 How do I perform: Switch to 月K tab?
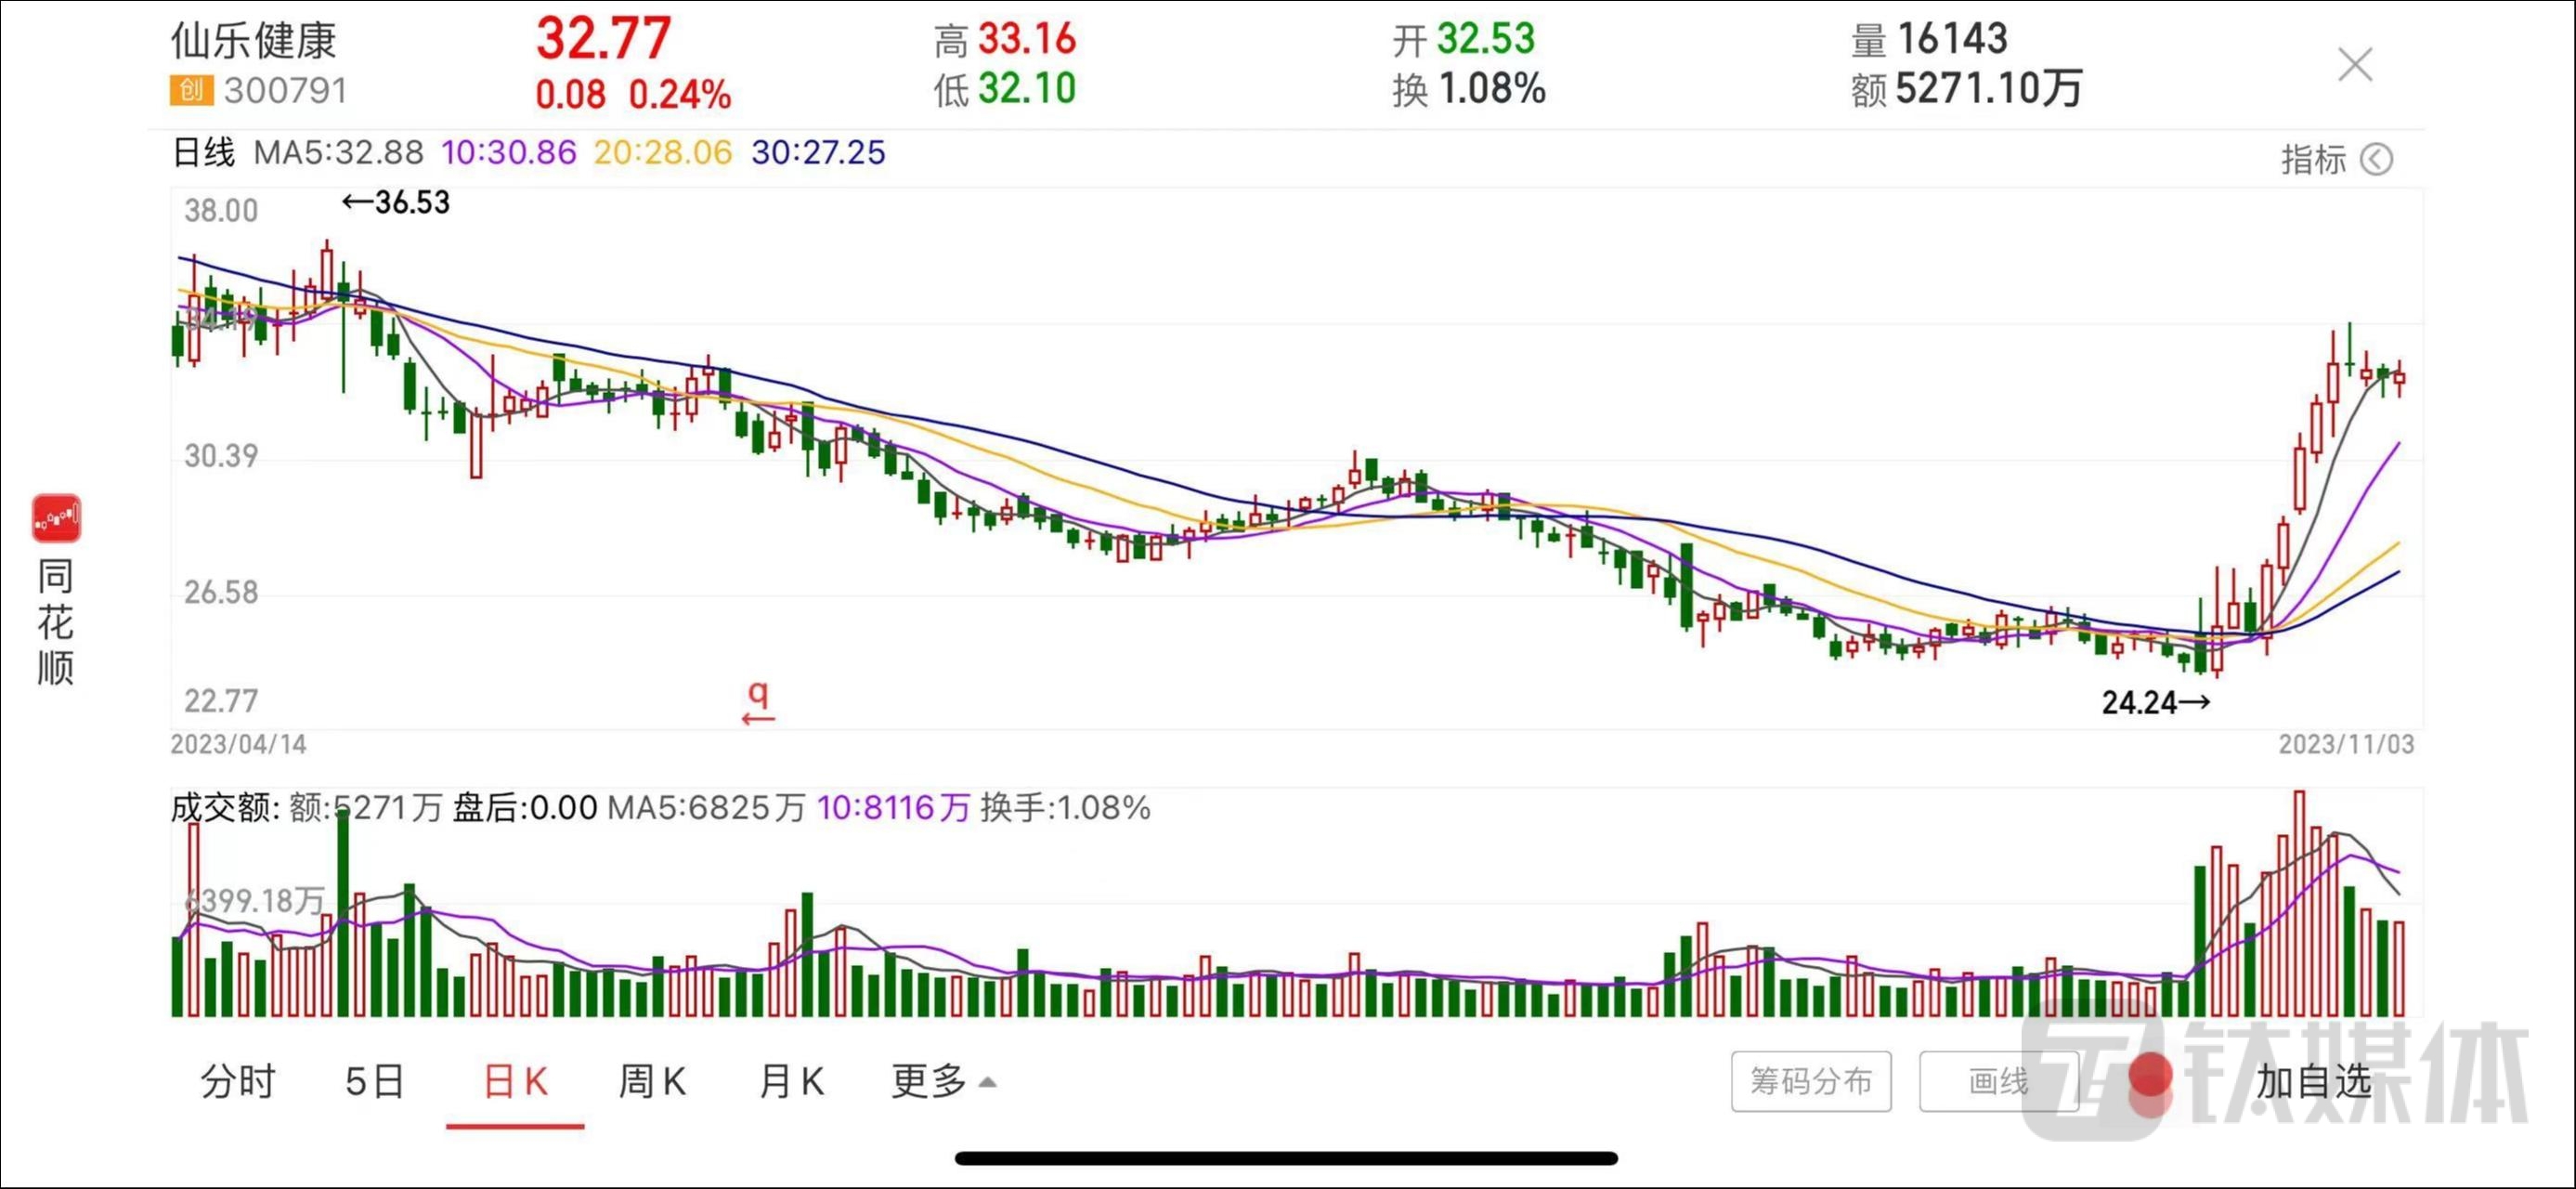coord(791,1081)
